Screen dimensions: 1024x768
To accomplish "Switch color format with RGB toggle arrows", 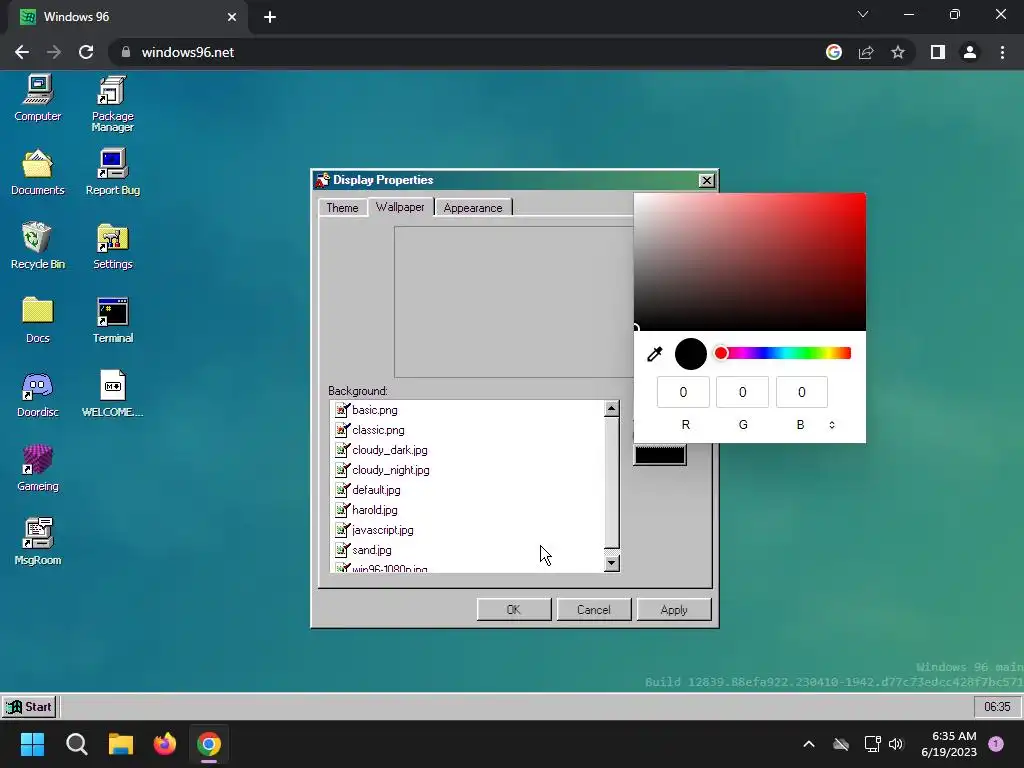I will click(x=831, y=424).
